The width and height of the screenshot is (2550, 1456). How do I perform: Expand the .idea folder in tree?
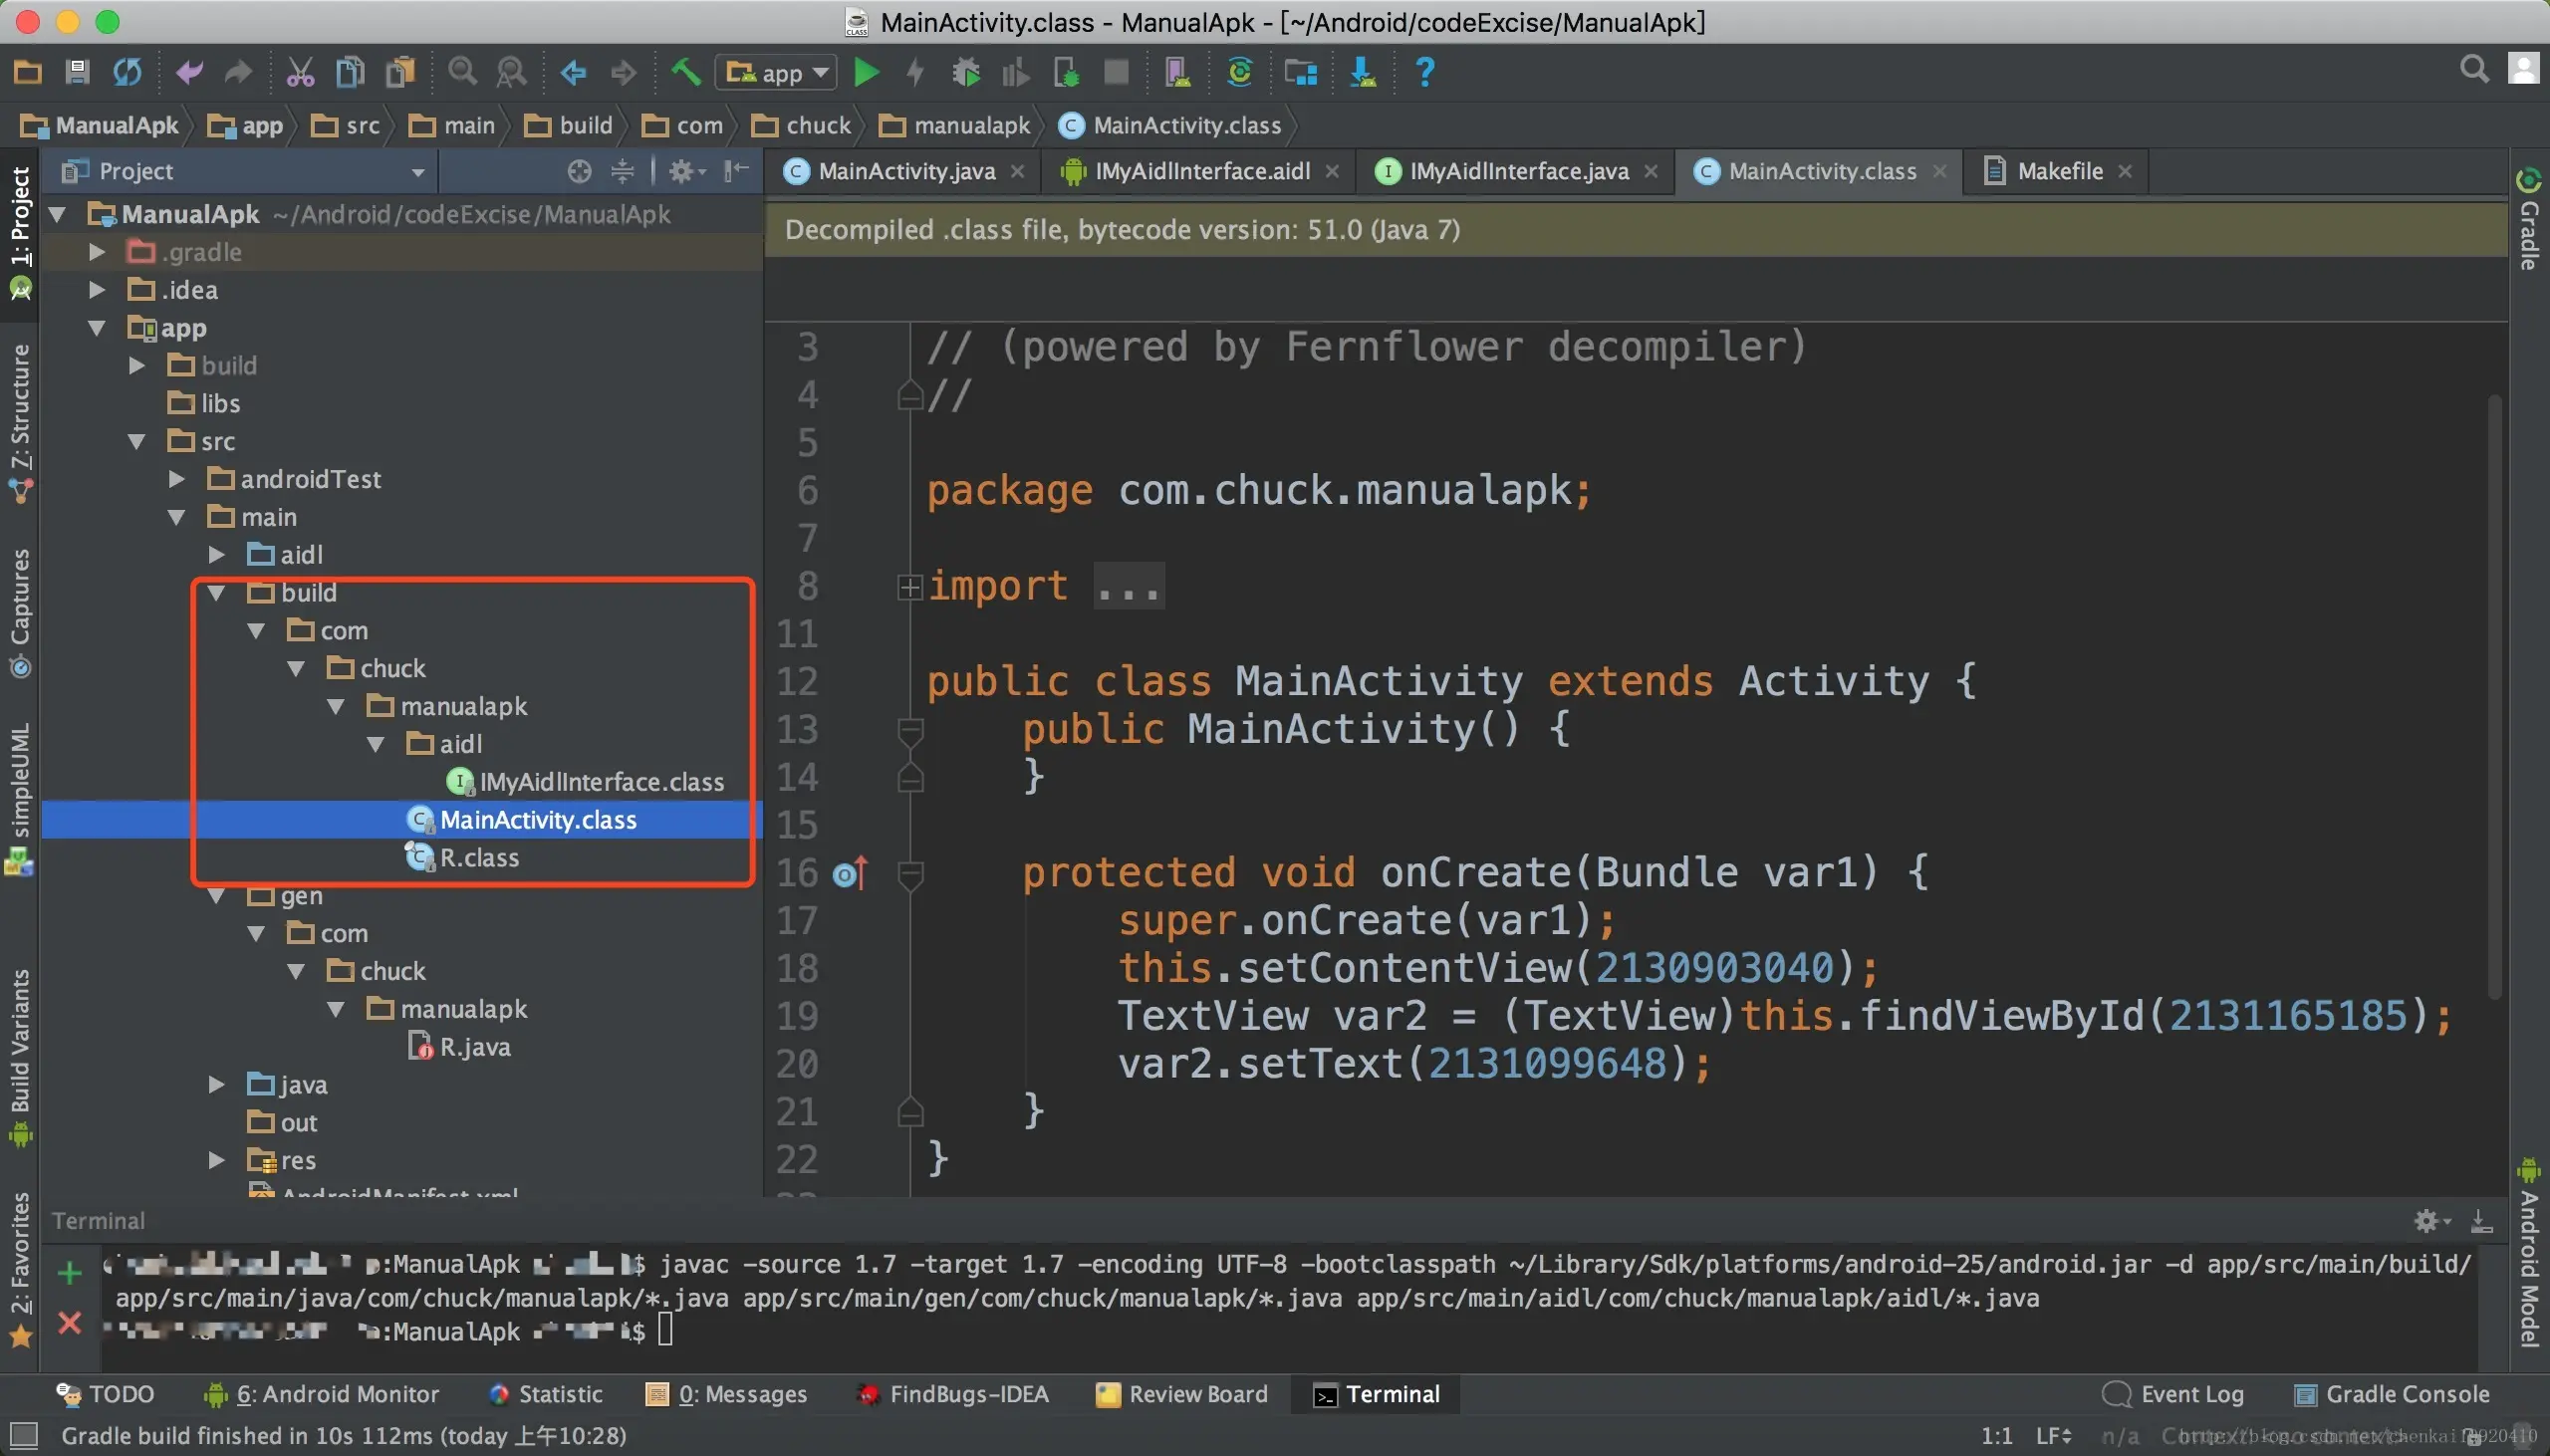(97, 290)
